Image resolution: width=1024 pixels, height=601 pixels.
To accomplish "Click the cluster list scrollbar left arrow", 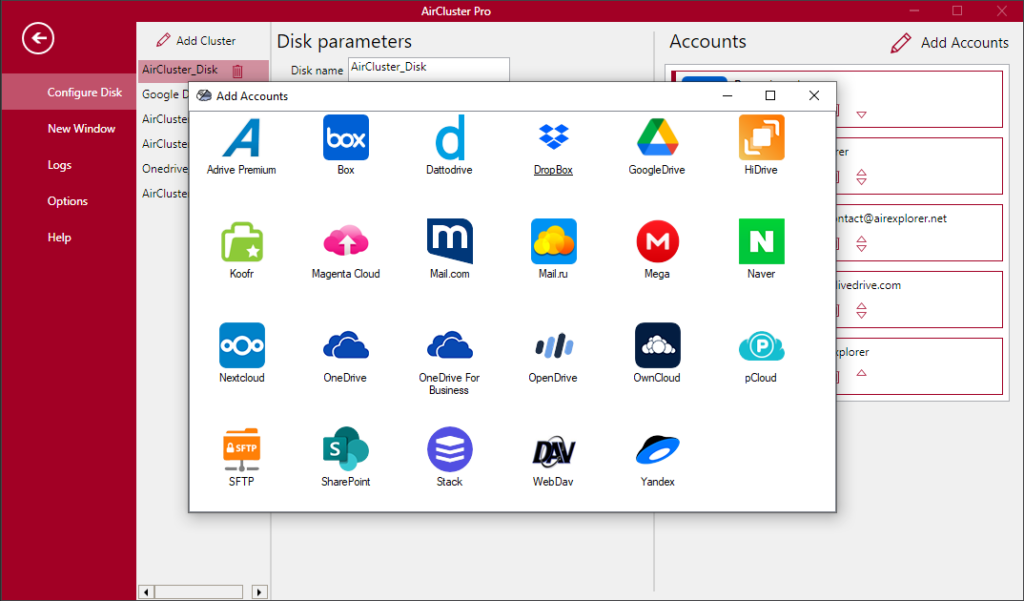I will click(146, 592).
